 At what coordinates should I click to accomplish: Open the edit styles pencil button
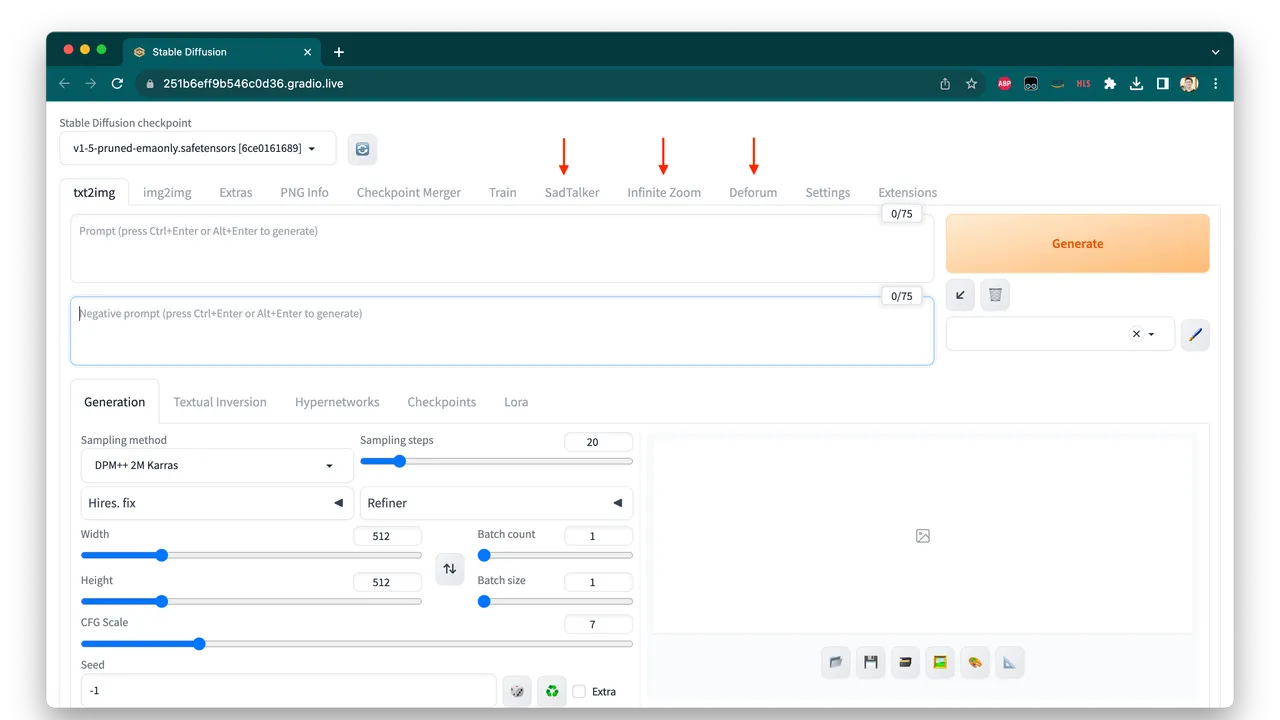[1195, 334]
